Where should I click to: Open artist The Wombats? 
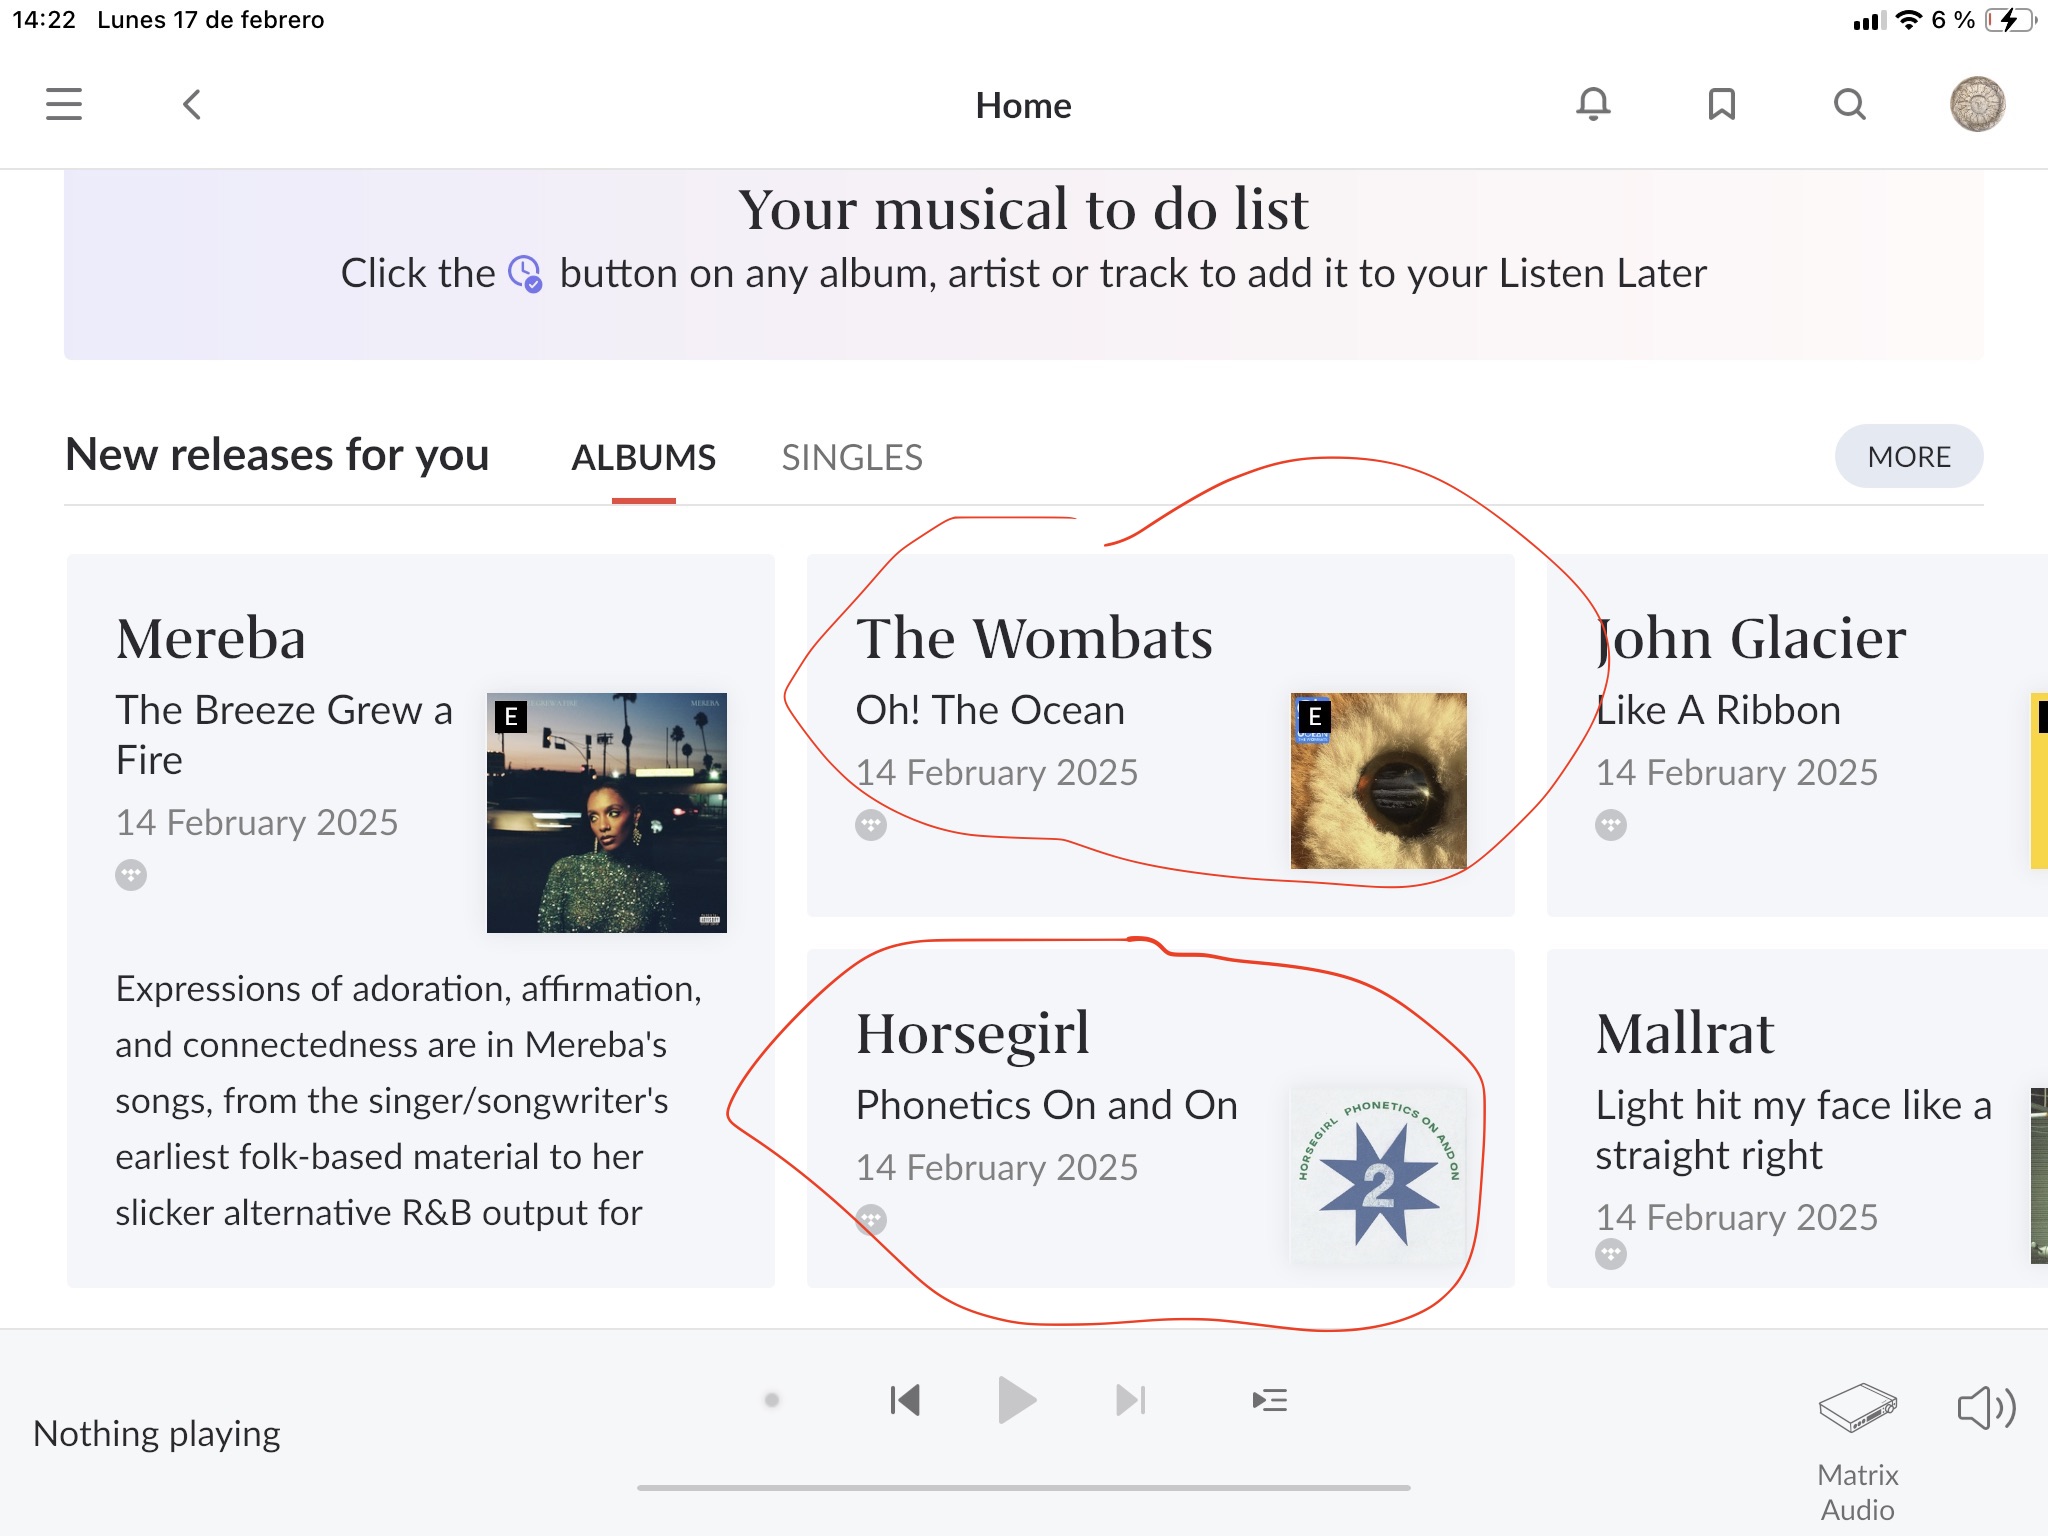[1034, 638]
